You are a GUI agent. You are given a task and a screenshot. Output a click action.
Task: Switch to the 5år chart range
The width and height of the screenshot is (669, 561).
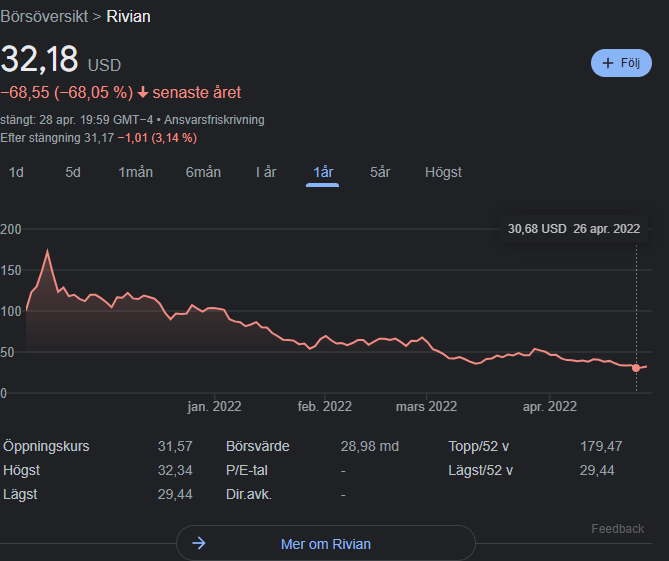(380, 172)
